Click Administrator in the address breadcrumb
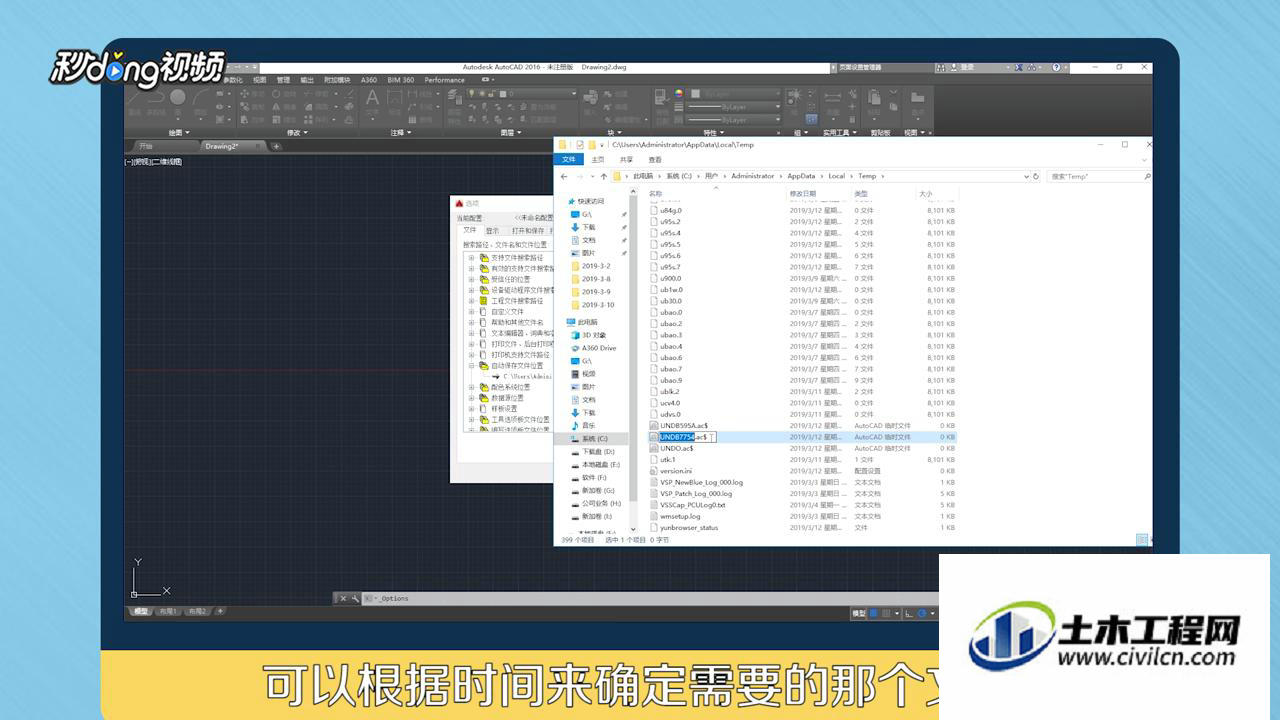 (x=752, y=176)
